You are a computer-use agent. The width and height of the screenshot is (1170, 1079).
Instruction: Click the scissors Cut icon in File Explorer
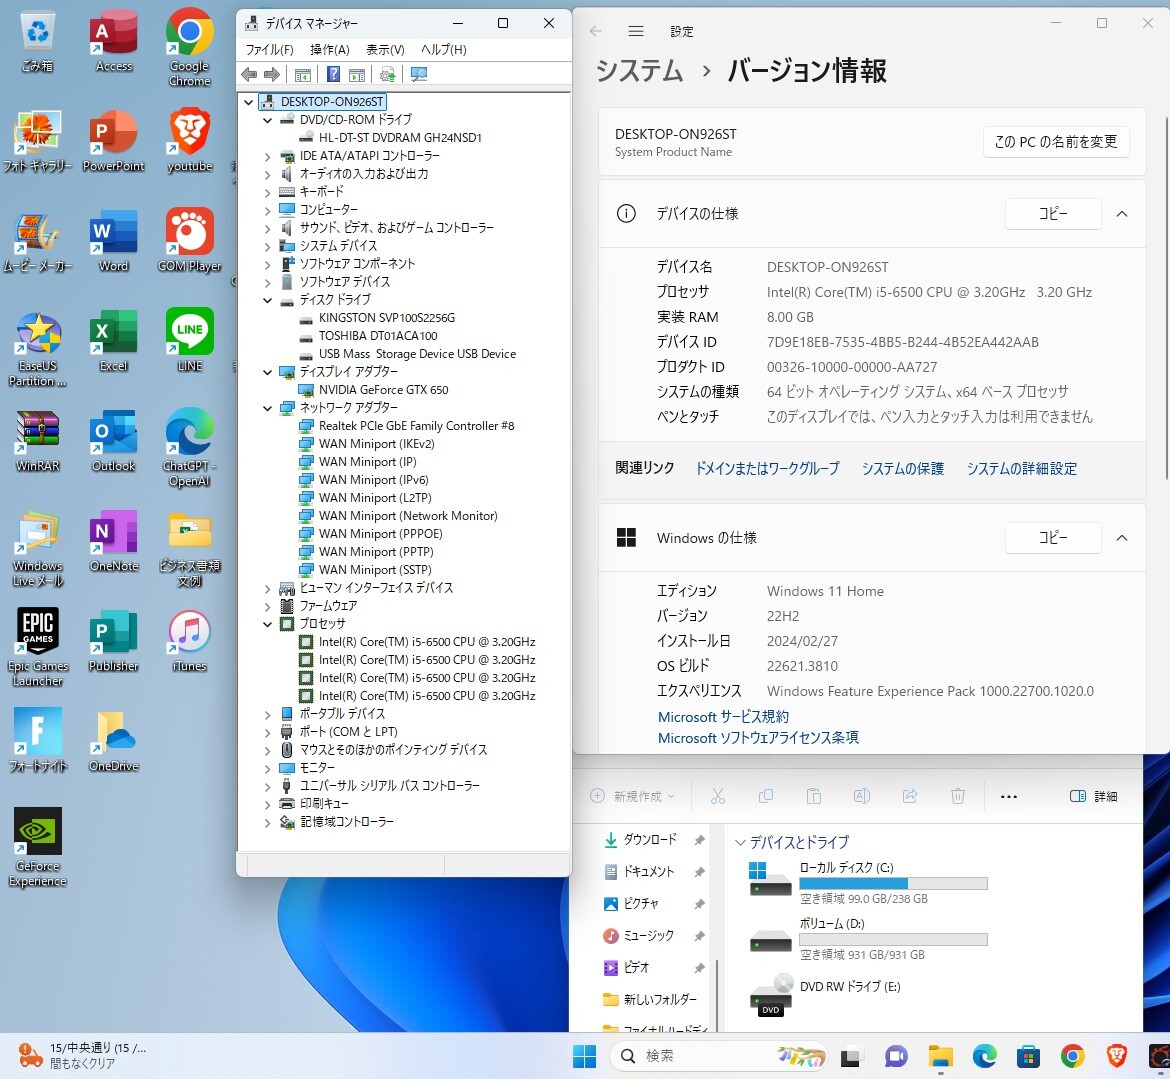pyautogui.click(x=718, y=796)
